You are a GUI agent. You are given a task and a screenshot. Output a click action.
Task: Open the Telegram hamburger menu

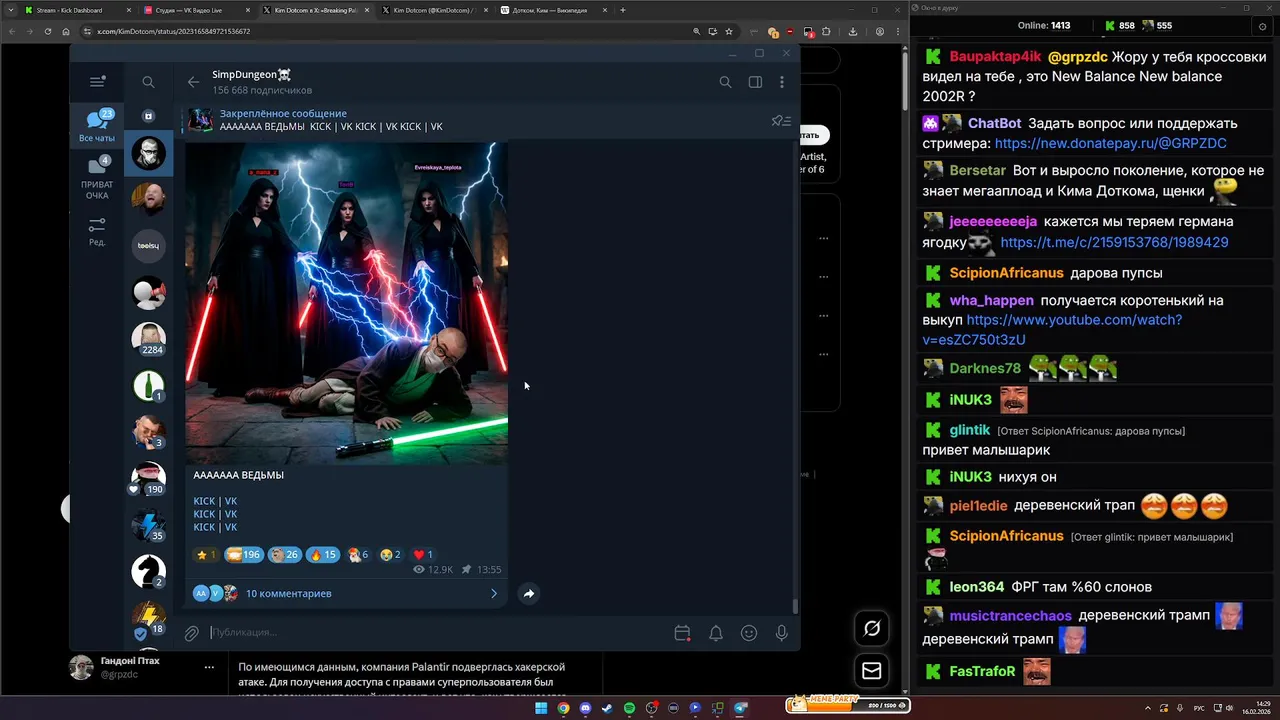tap(97, 82)
